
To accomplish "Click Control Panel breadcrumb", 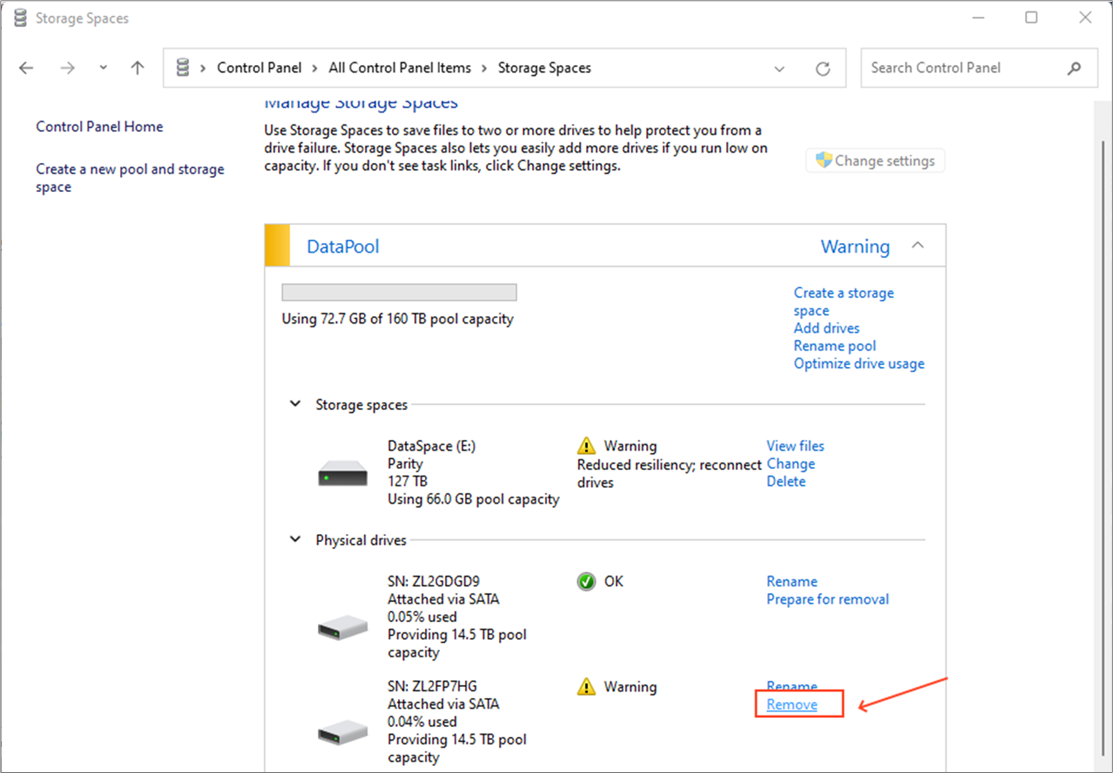I will pos(259,68).
